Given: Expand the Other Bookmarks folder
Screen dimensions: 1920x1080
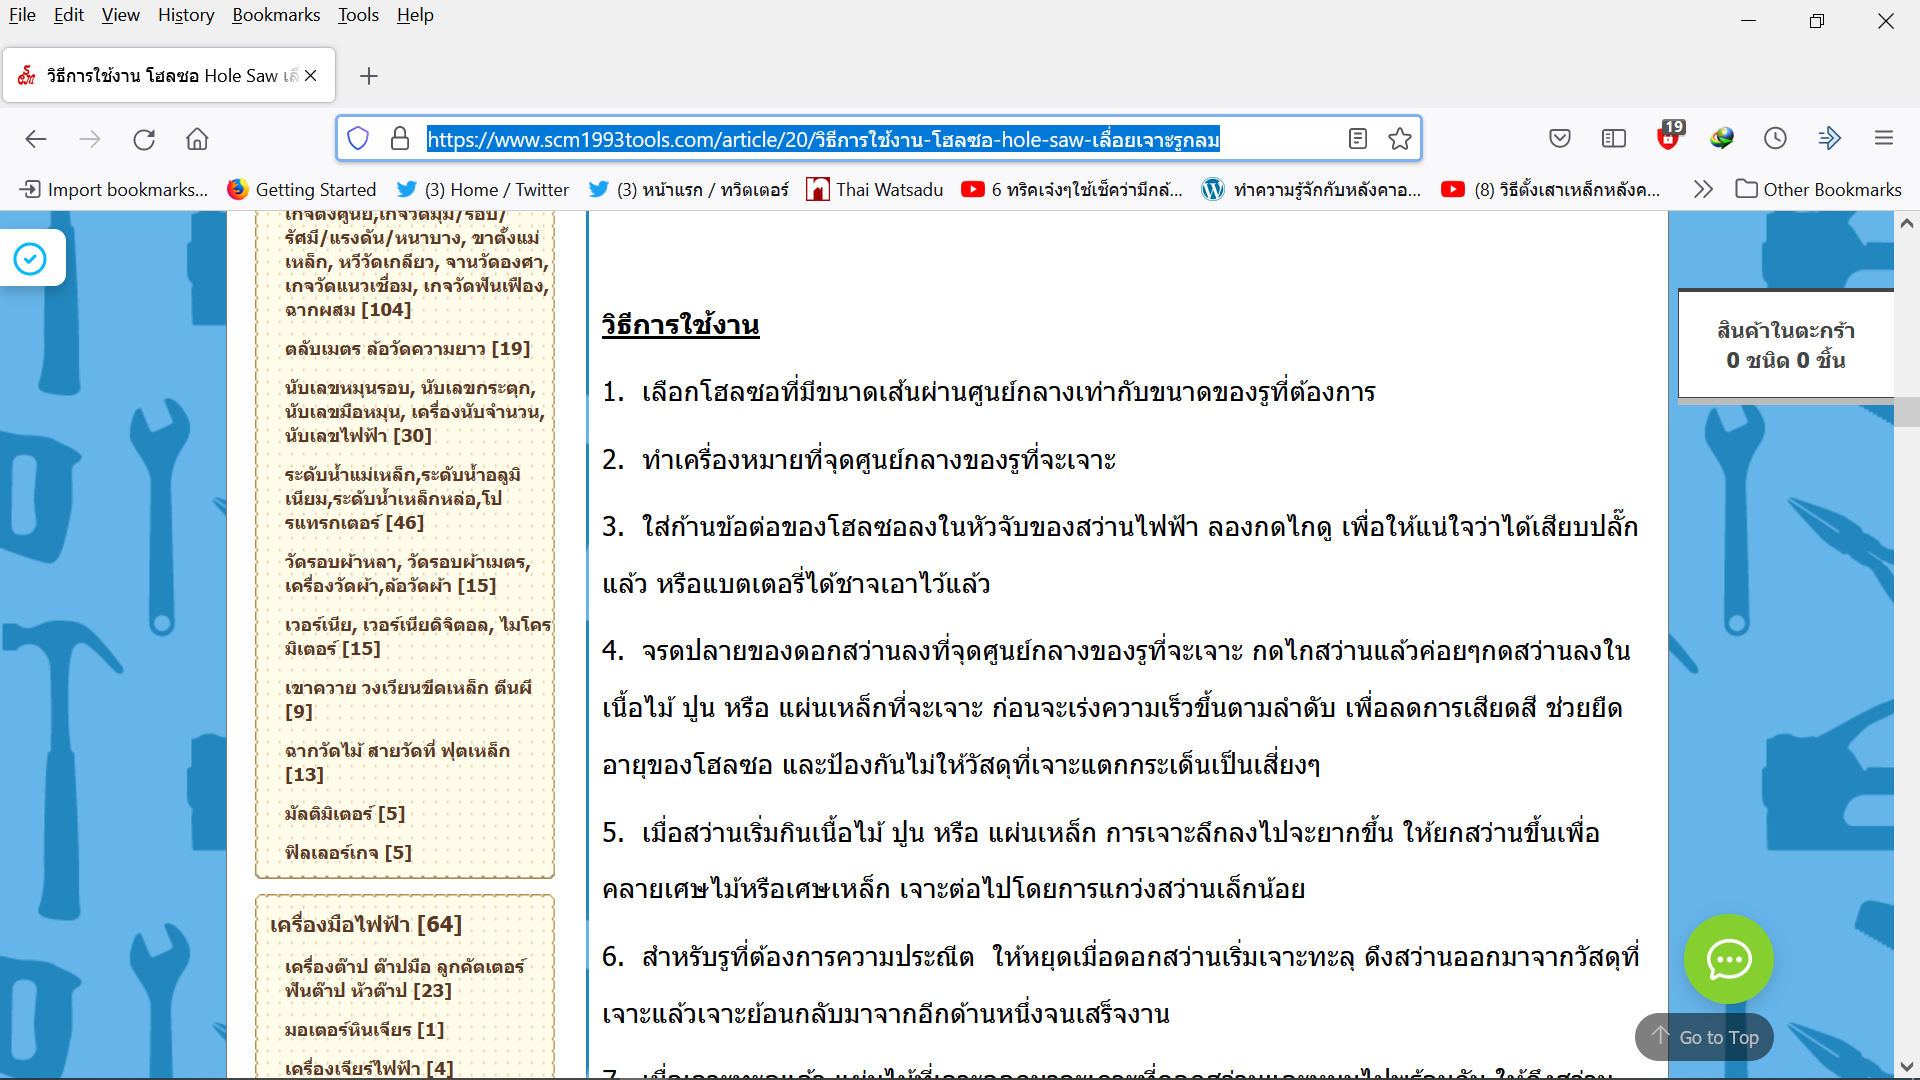Looking at the screenshot, I should click(x=1818, y=189).
